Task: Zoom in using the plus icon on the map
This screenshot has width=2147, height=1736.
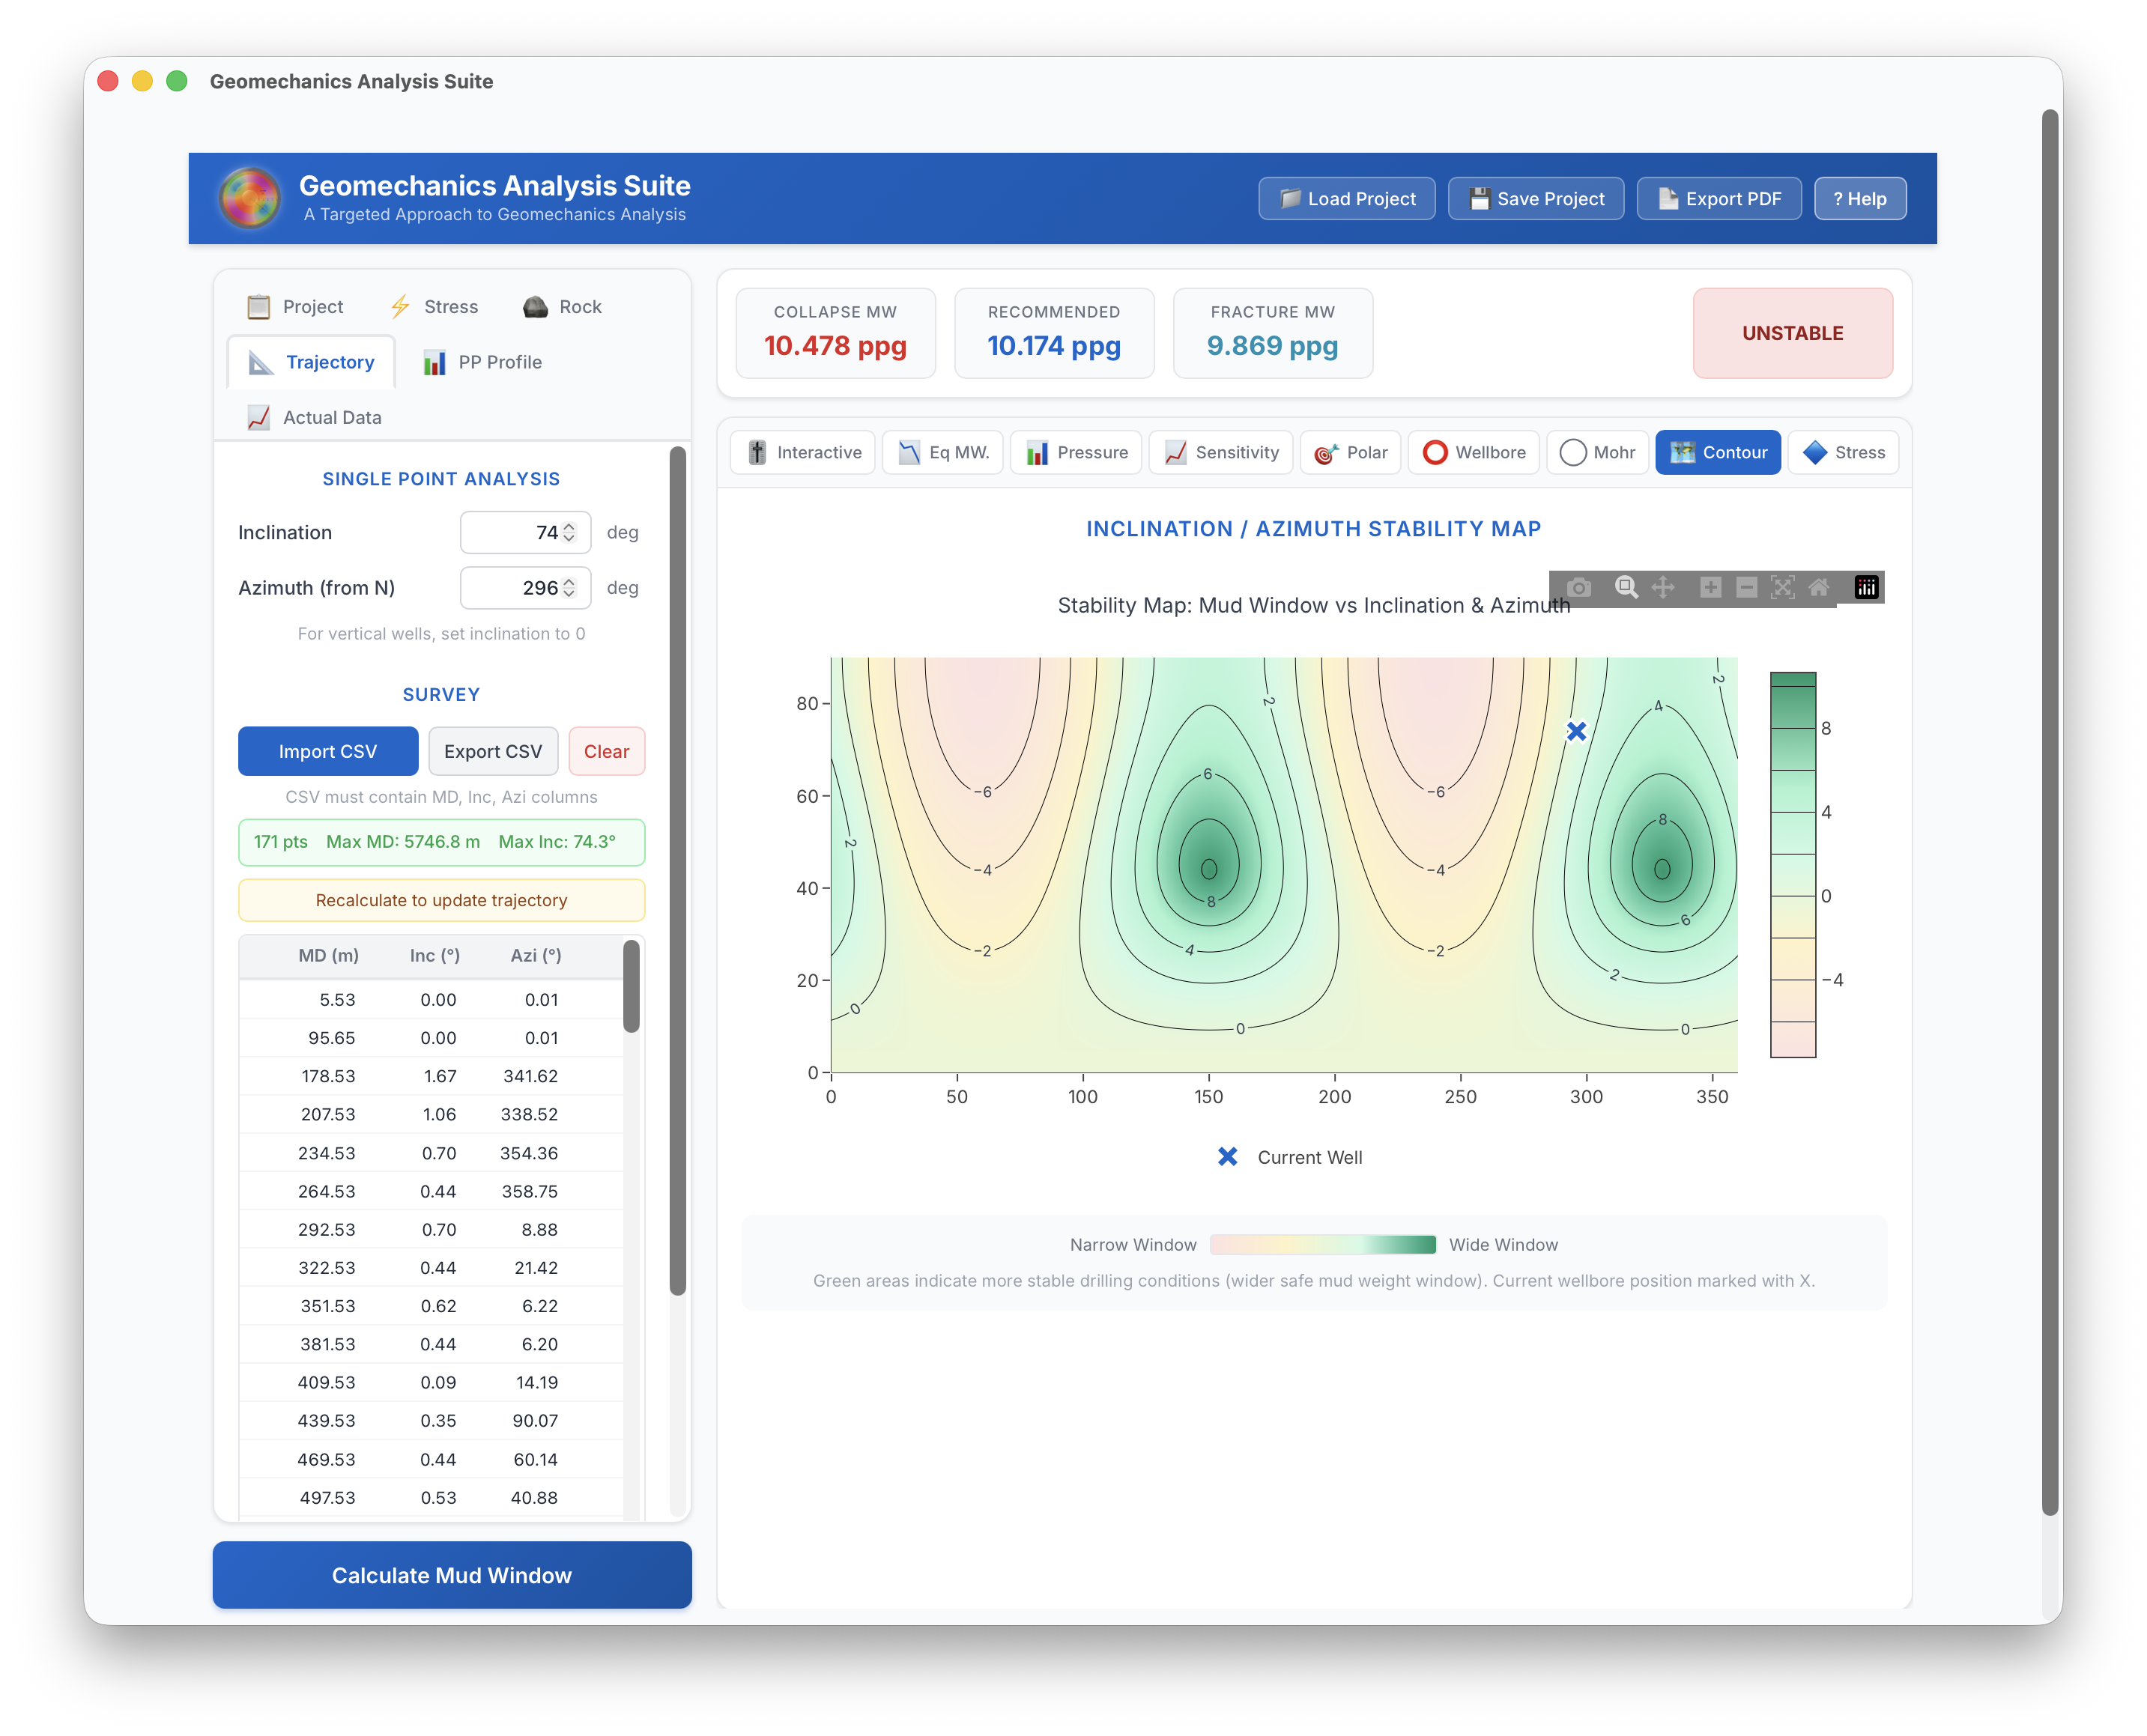Action: coord(1710,588)
